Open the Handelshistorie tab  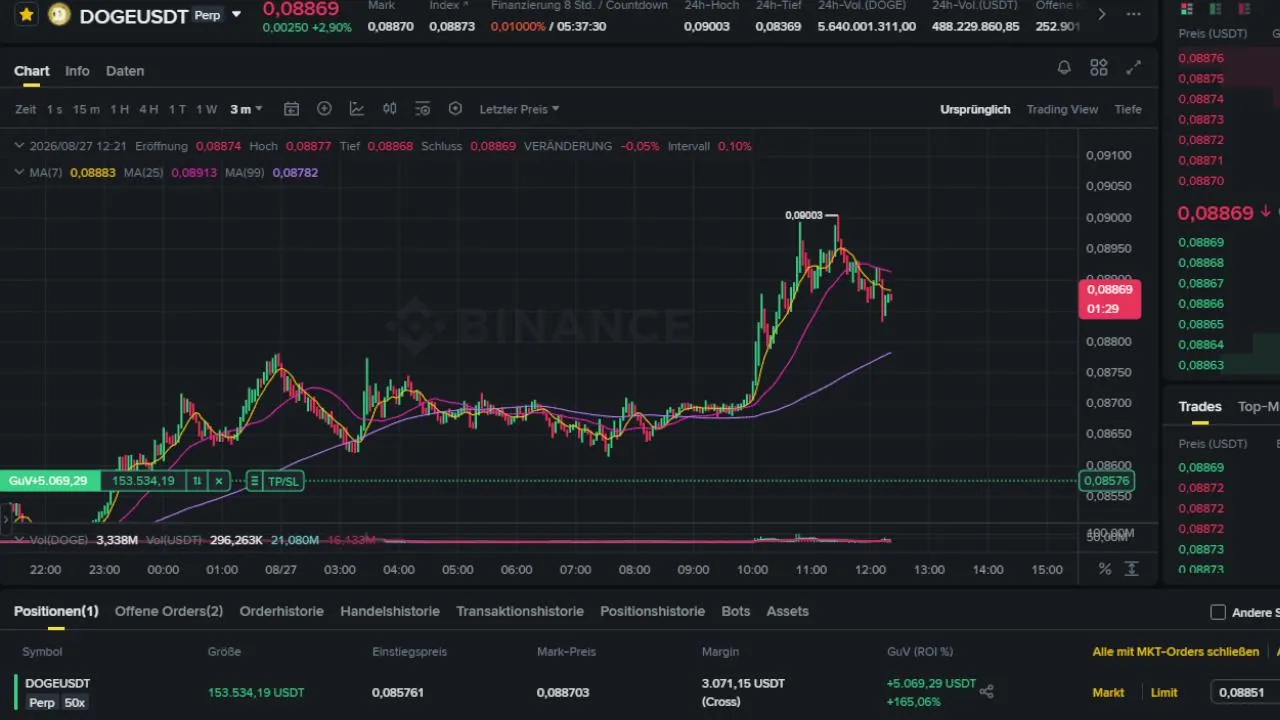click(x=390, y=611)
